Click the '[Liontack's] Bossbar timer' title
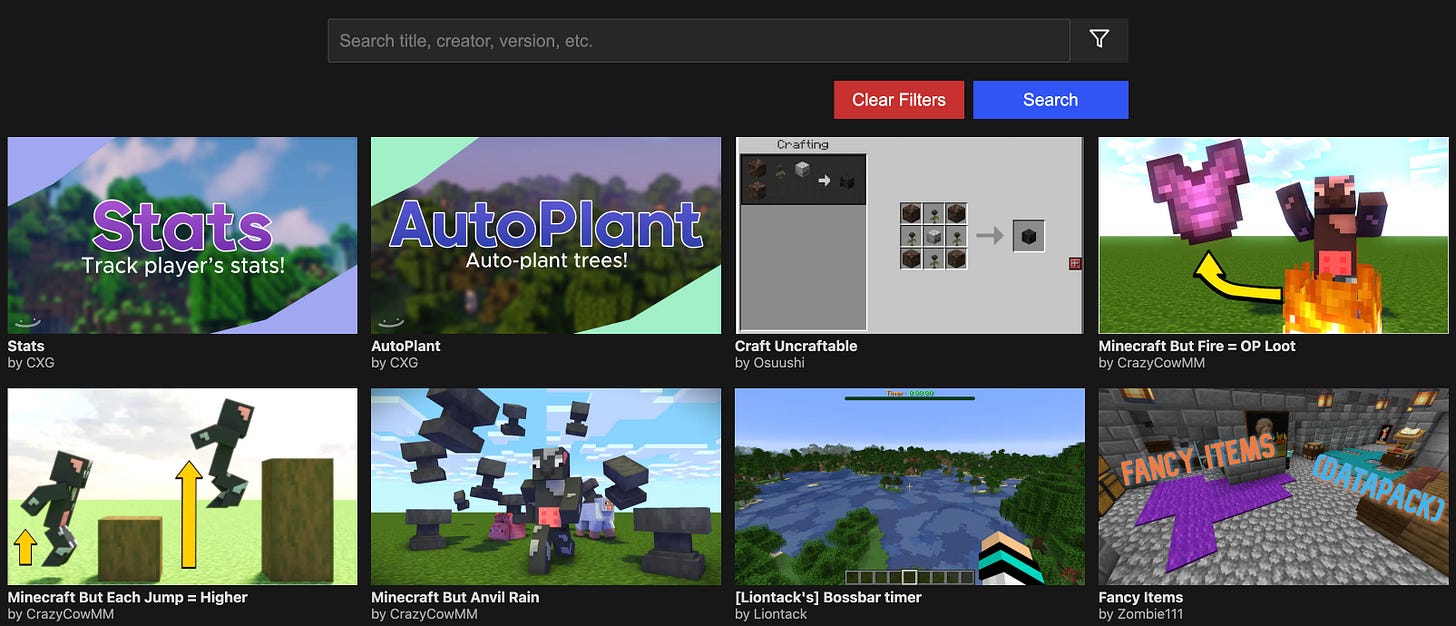Viewport: 1456px width, 626px height. point(828,597)
